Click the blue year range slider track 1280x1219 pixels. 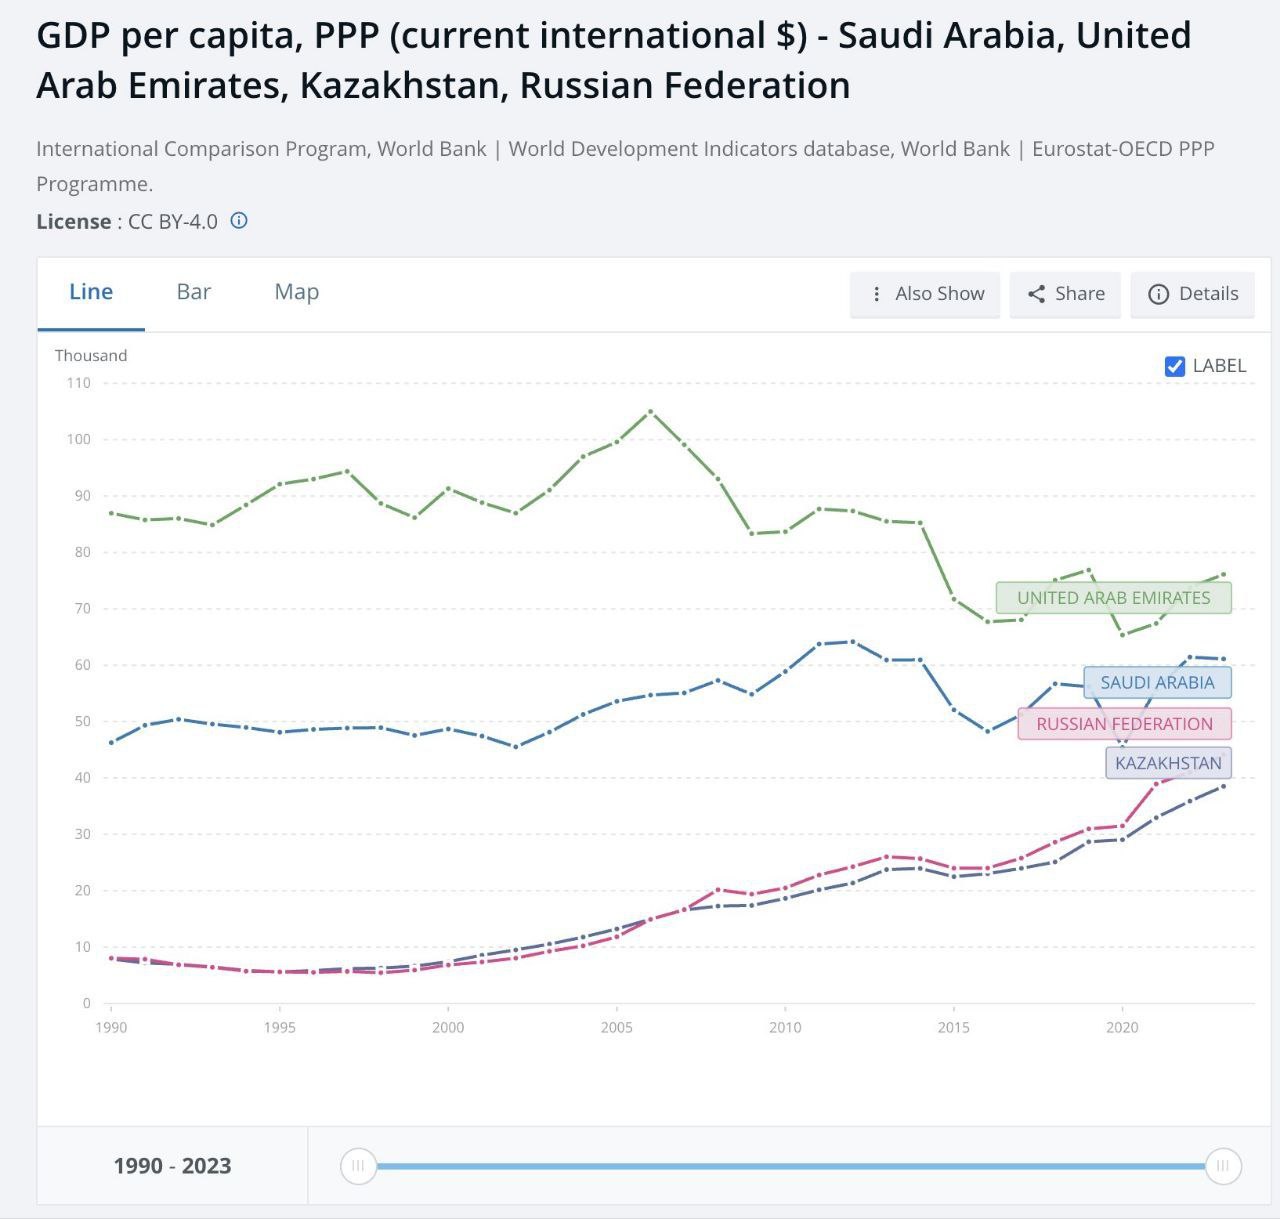point(790,1166)
